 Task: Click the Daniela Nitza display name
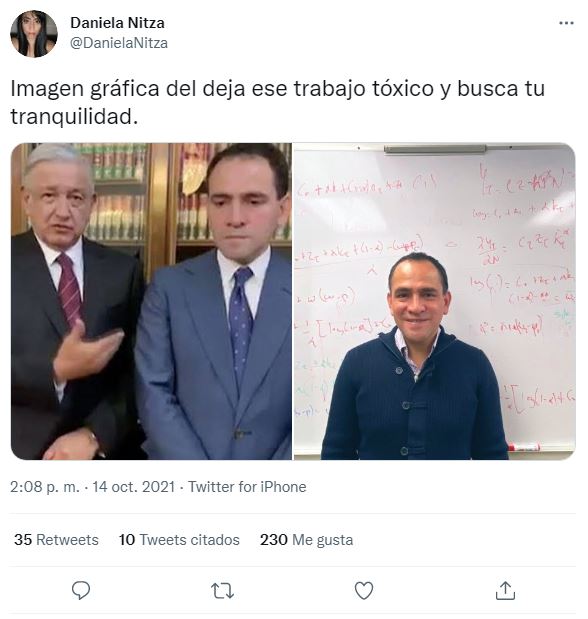pyautogui.click(x=117, y=23)
